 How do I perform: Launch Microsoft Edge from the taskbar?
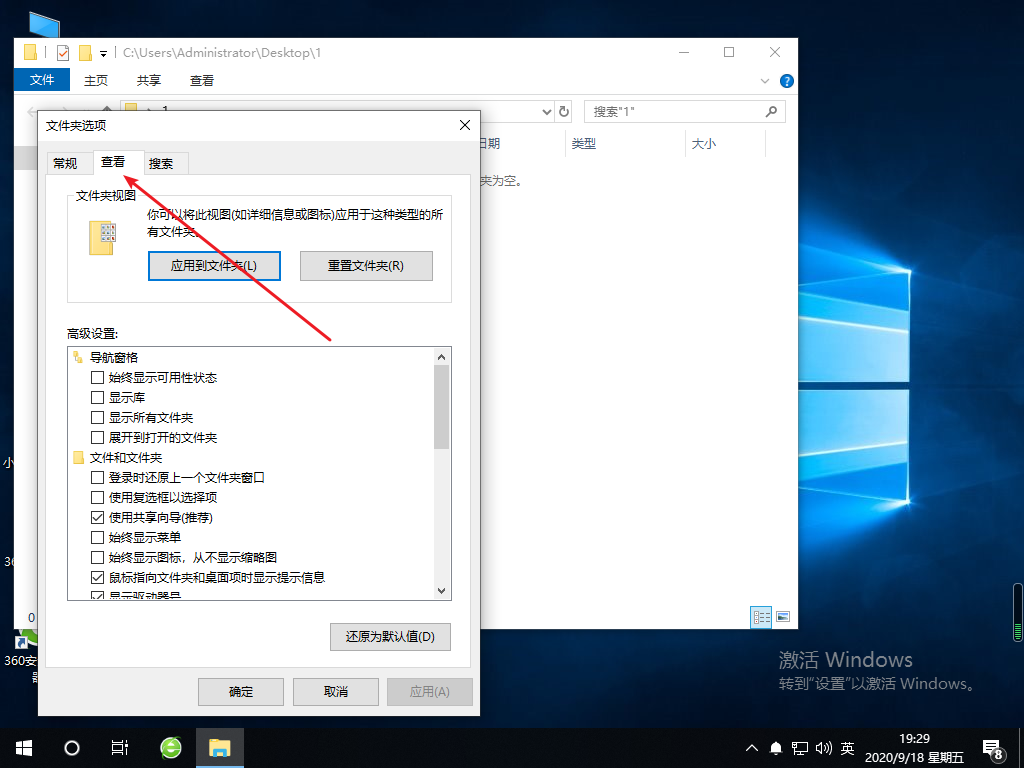point(170,747)
